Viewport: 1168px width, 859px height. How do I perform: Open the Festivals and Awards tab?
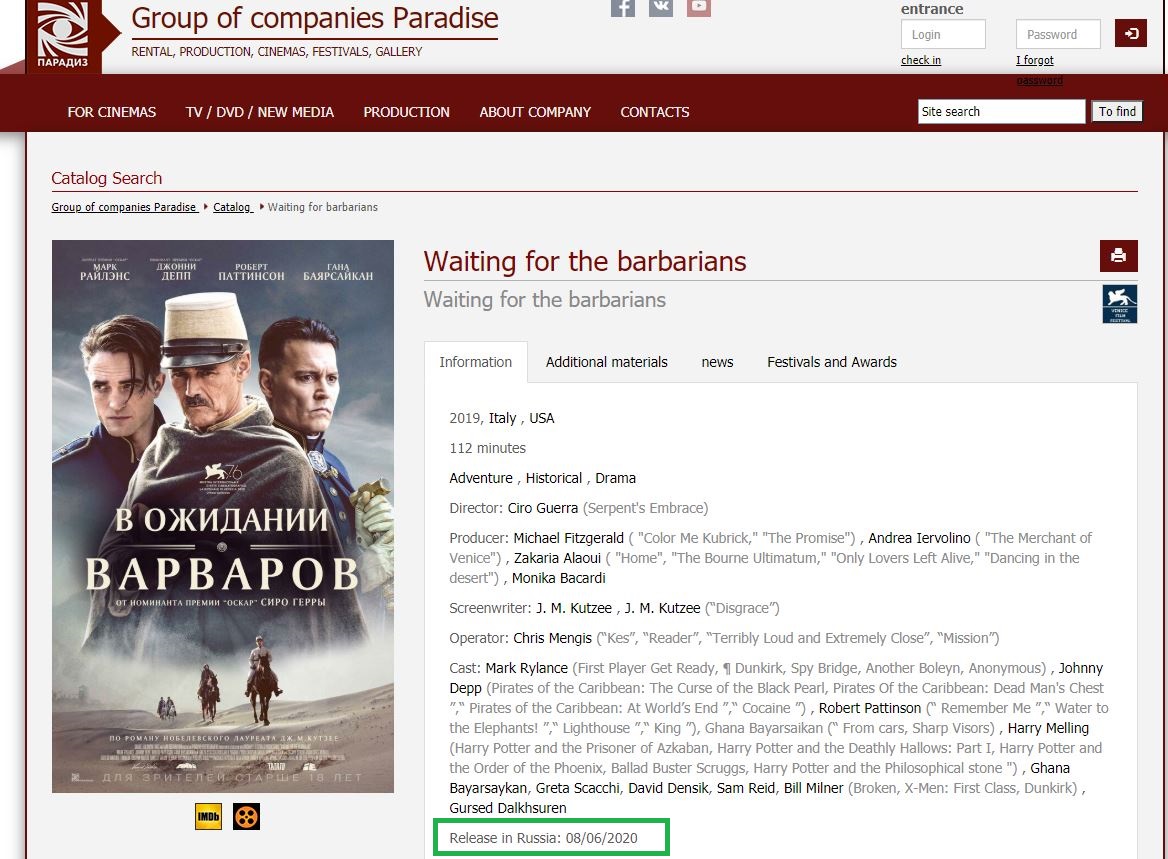point(832,362)
